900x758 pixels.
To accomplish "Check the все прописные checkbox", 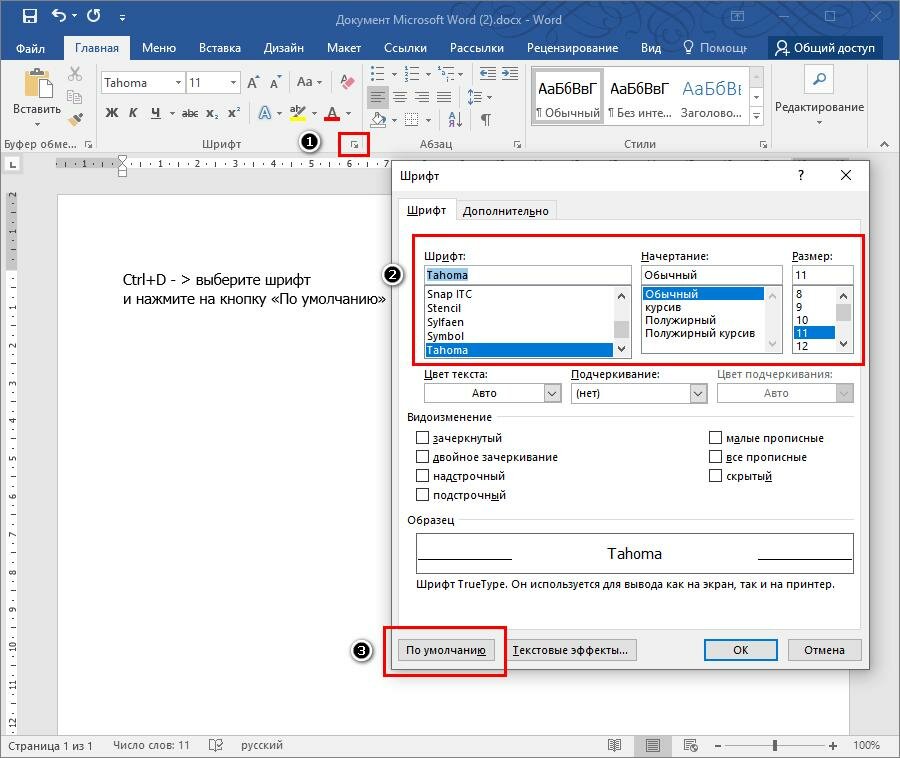I will pyautogui.click(x=715, y=457).
